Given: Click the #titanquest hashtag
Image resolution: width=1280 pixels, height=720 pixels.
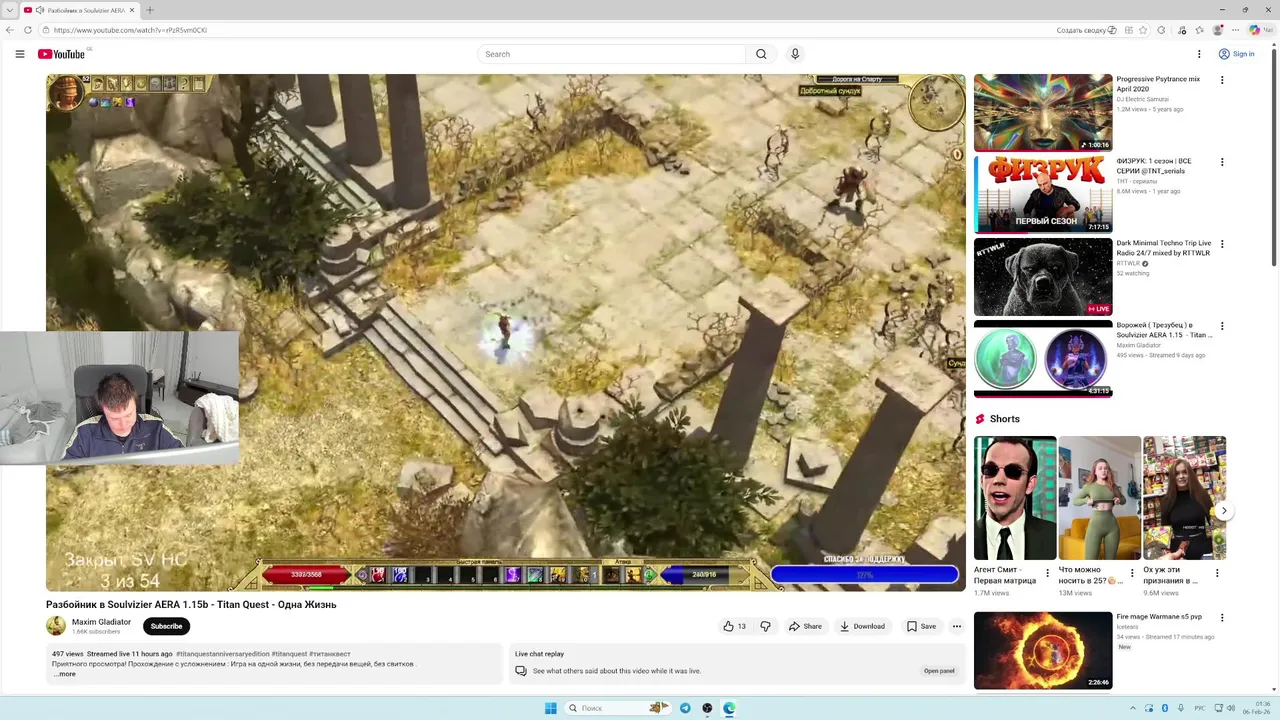Looking at the screenshot, I should click(289, 654).
